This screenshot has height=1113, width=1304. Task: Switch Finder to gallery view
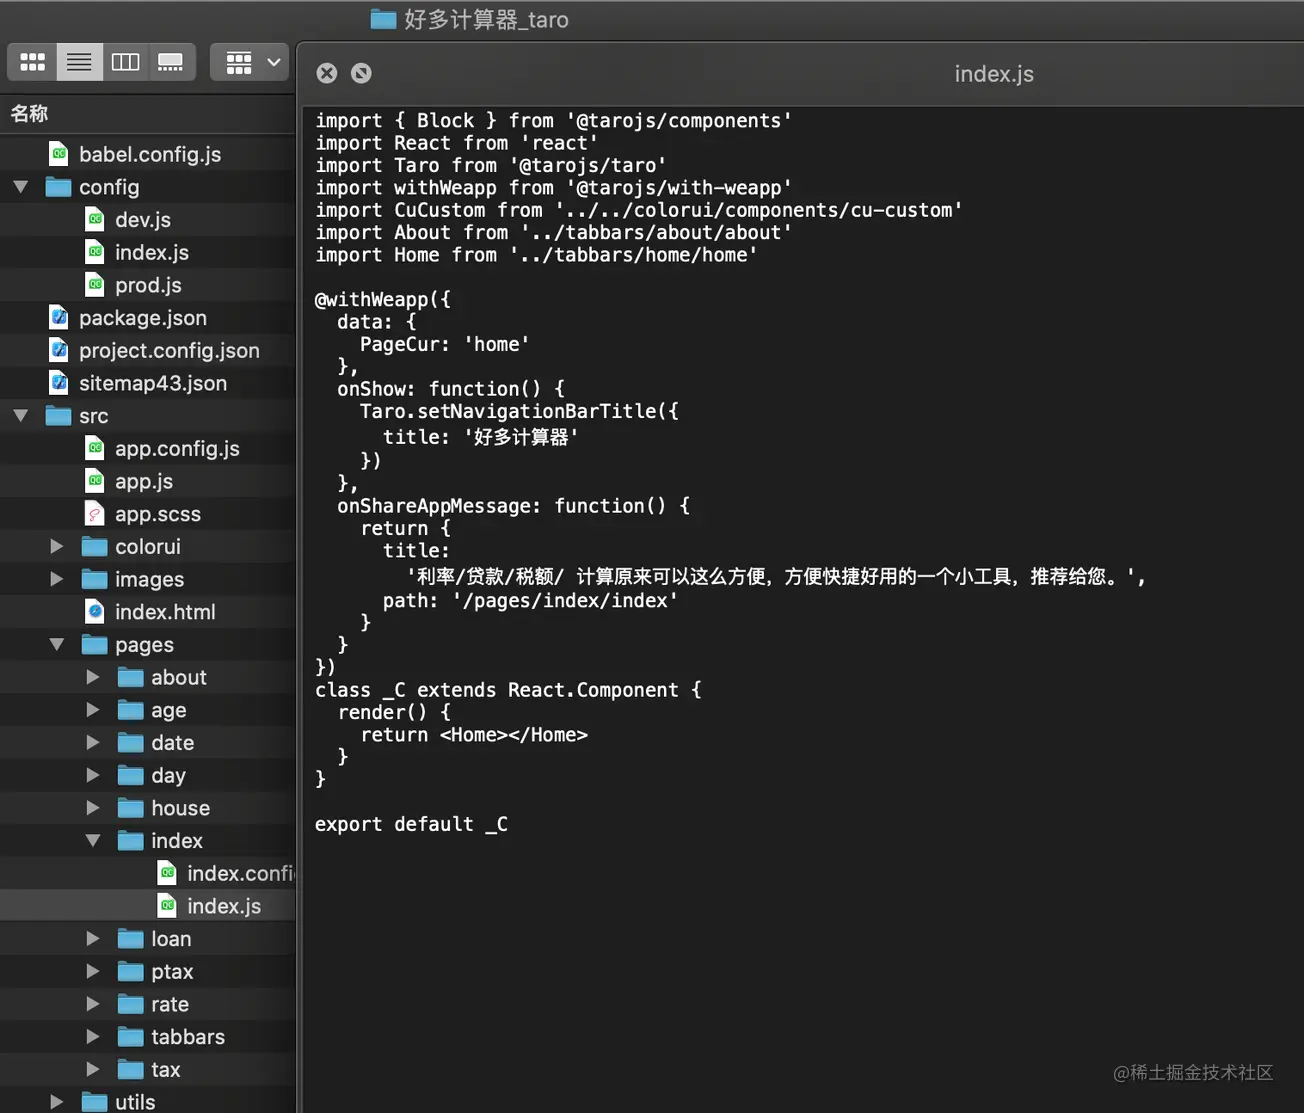point(171,62)
